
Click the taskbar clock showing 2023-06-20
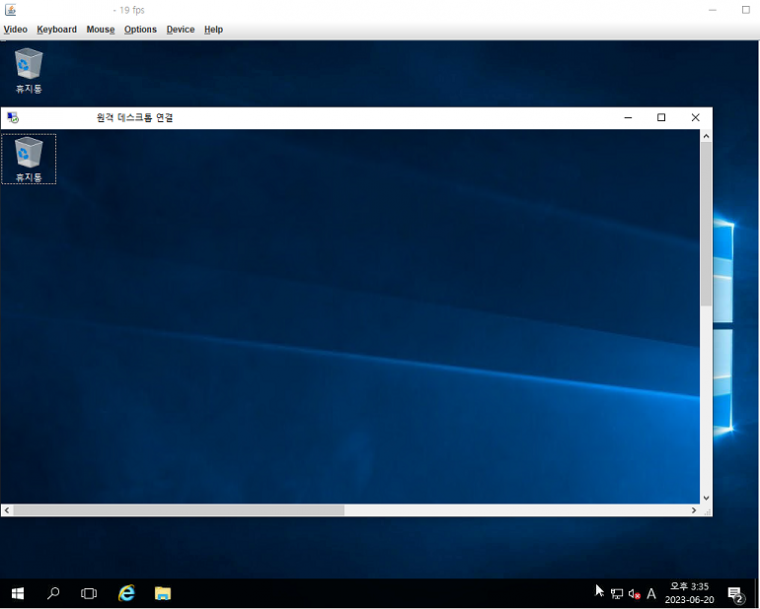[689, 593]
